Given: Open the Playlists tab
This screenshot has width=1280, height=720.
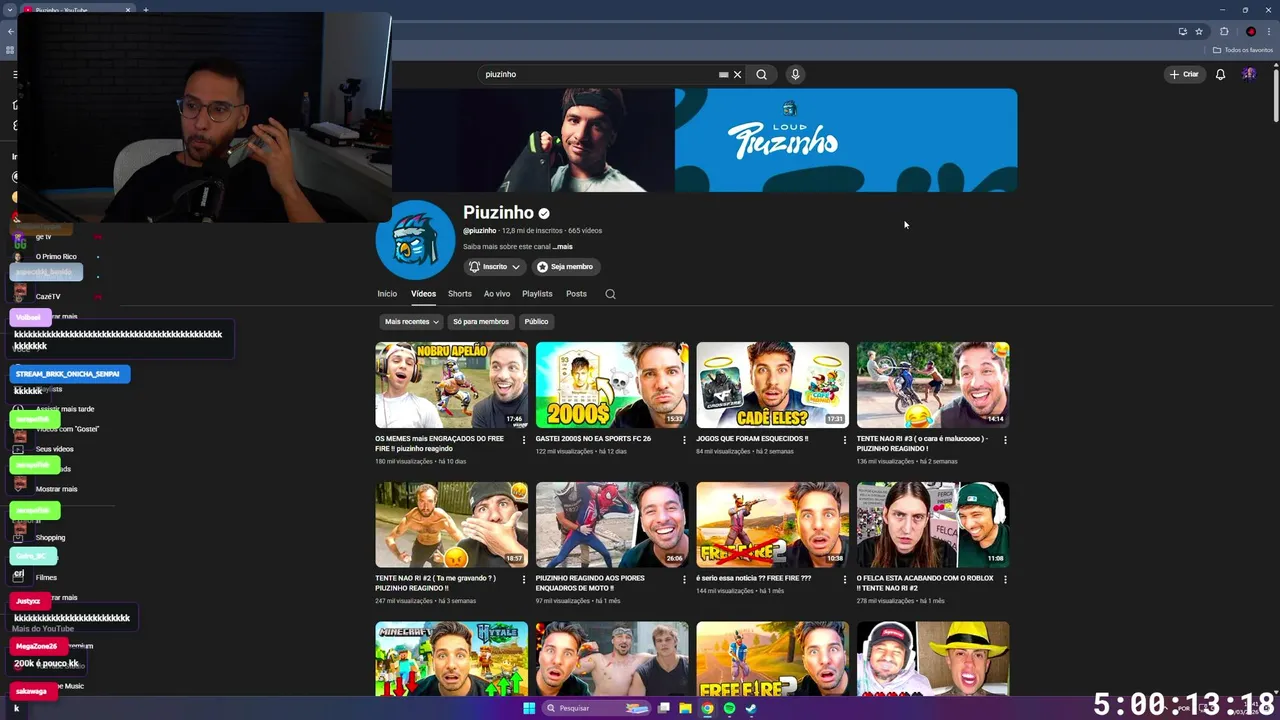Looking at the screenshot, I should (x=537, y=294).
